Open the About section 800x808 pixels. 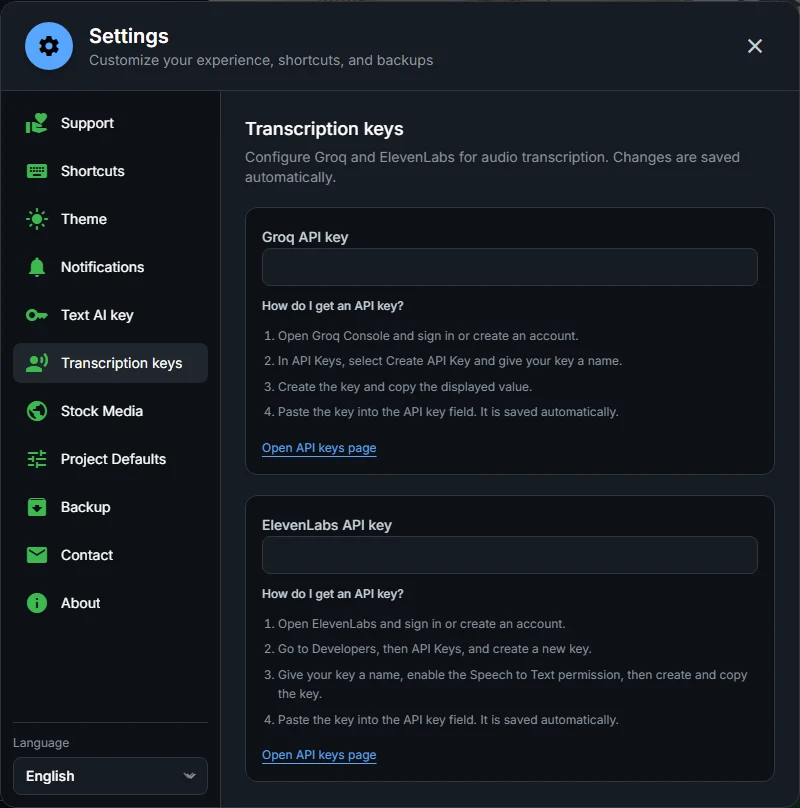(x=110, y=603)
